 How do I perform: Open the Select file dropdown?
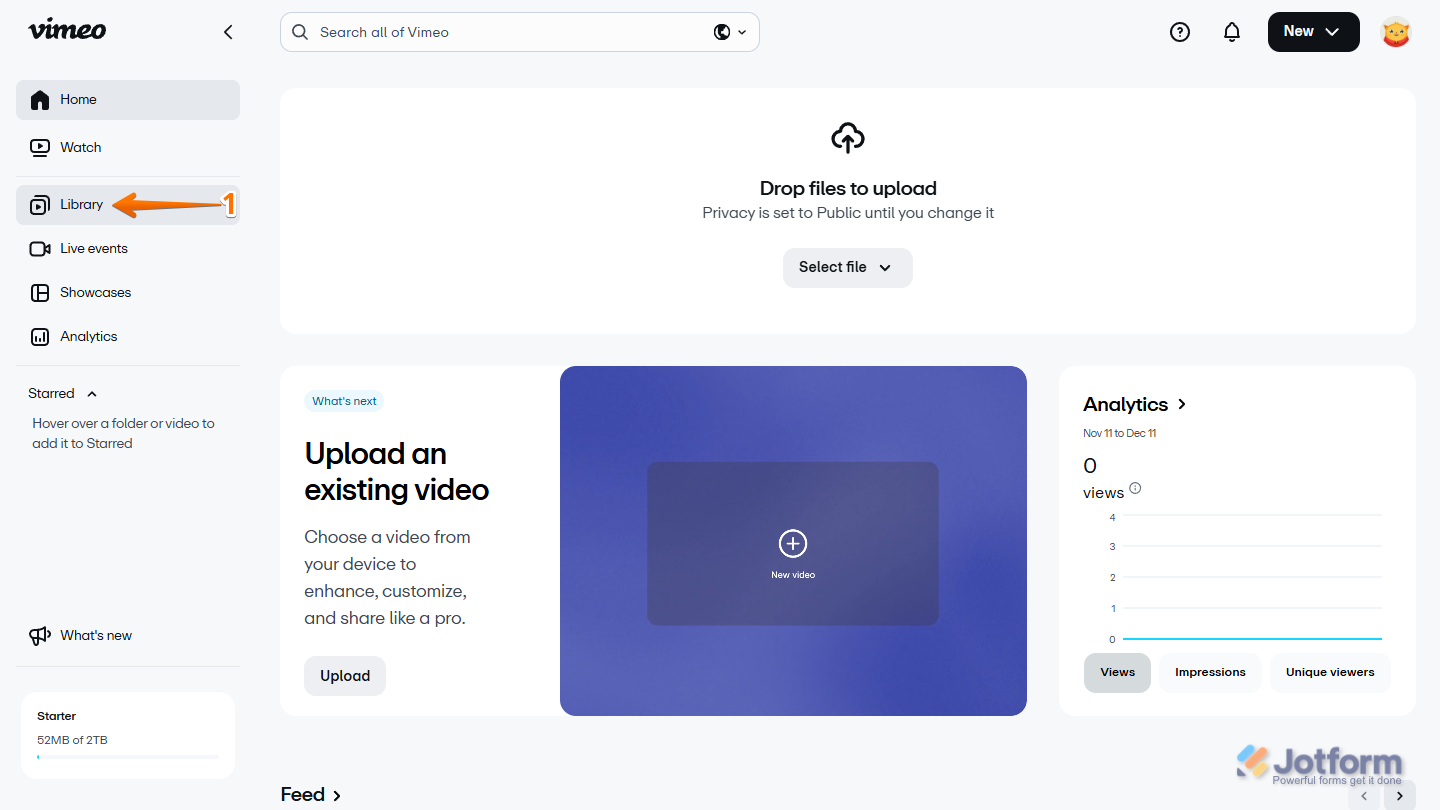847,267
